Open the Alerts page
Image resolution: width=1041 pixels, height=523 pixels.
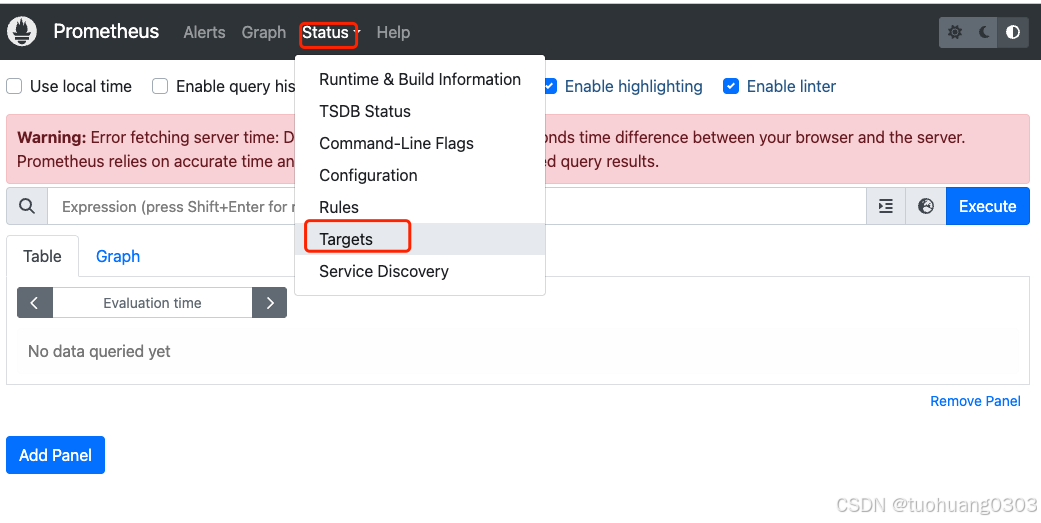click(x=204, y=33)
